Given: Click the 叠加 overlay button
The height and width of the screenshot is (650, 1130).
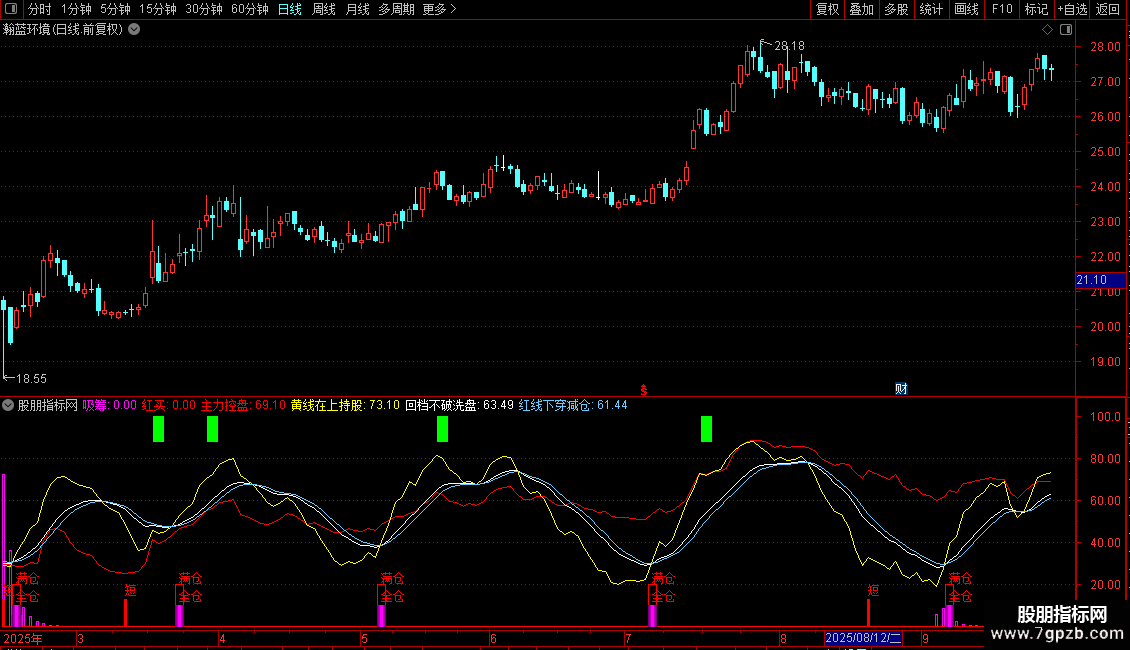Looking at the screenshot, I should [861, 9].
